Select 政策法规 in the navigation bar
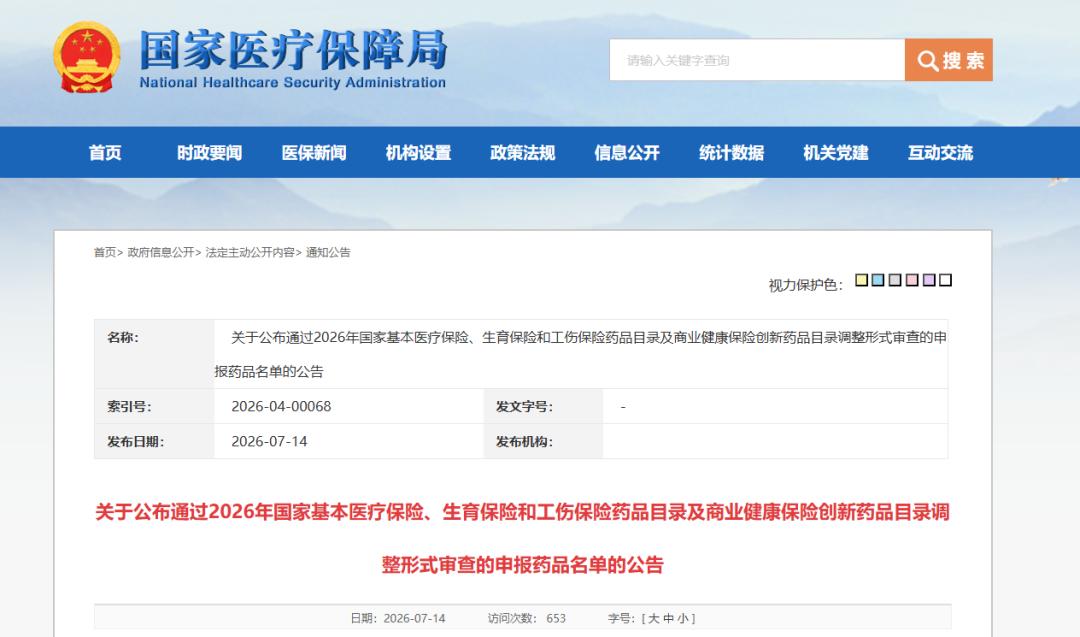 tap(523, 153)
